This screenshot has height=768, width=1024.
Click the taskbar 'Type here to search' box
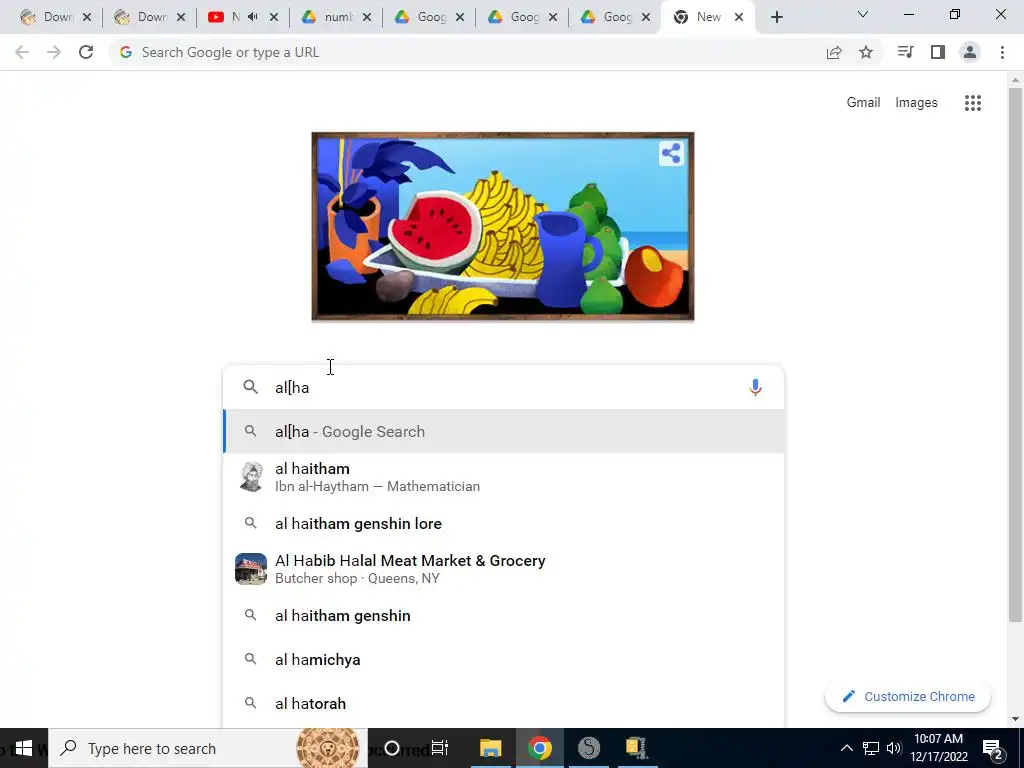pos(208,748)
